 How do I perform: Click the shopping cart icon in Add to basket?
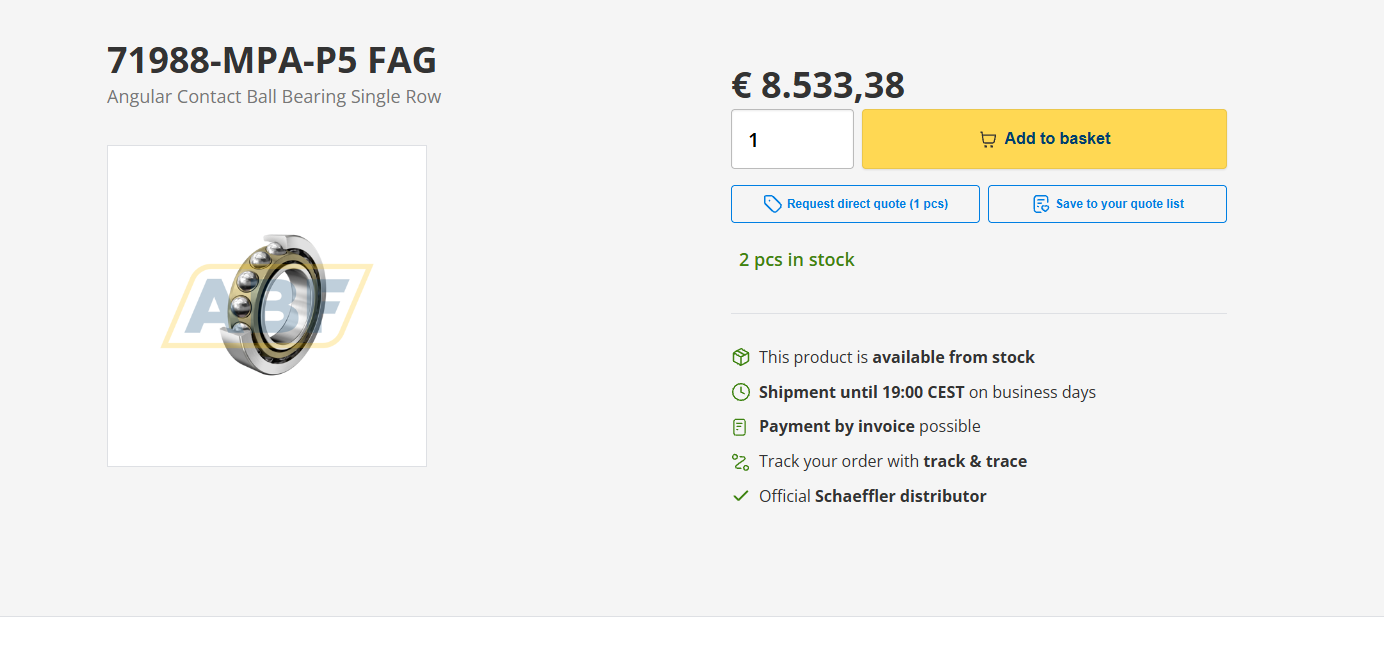988,139
